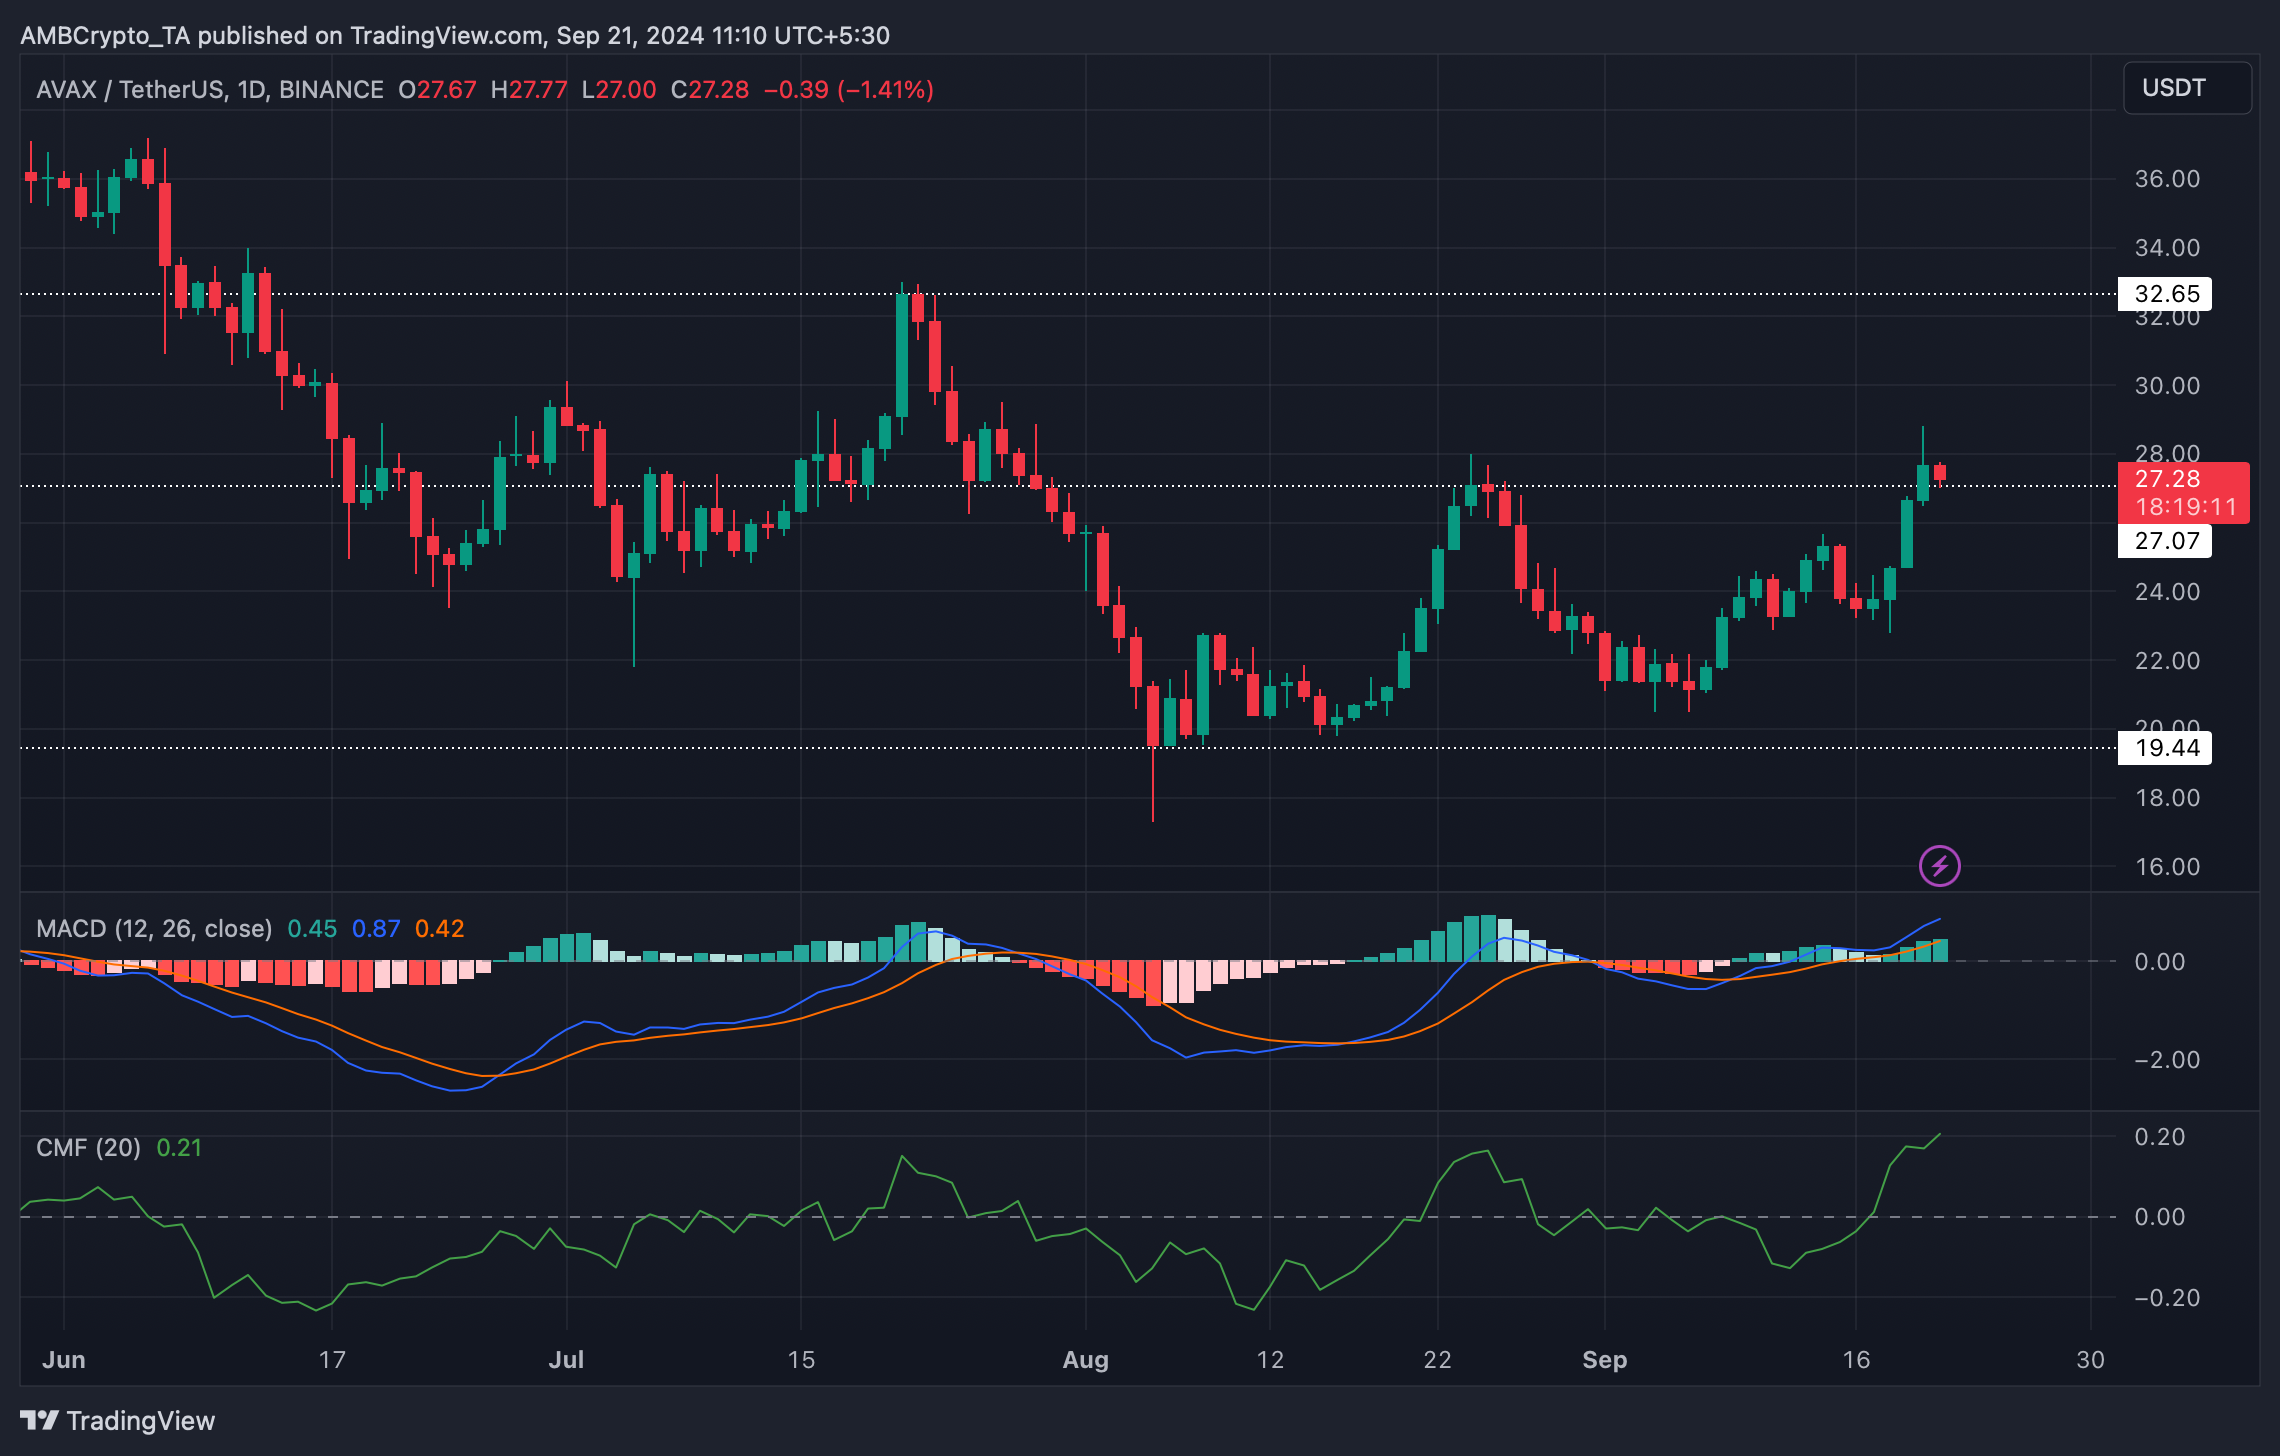Click the purple lightning bolt icon
Viewport: 2280px width, 1456px height.
pyautogui.click(x=1939, y=866)
